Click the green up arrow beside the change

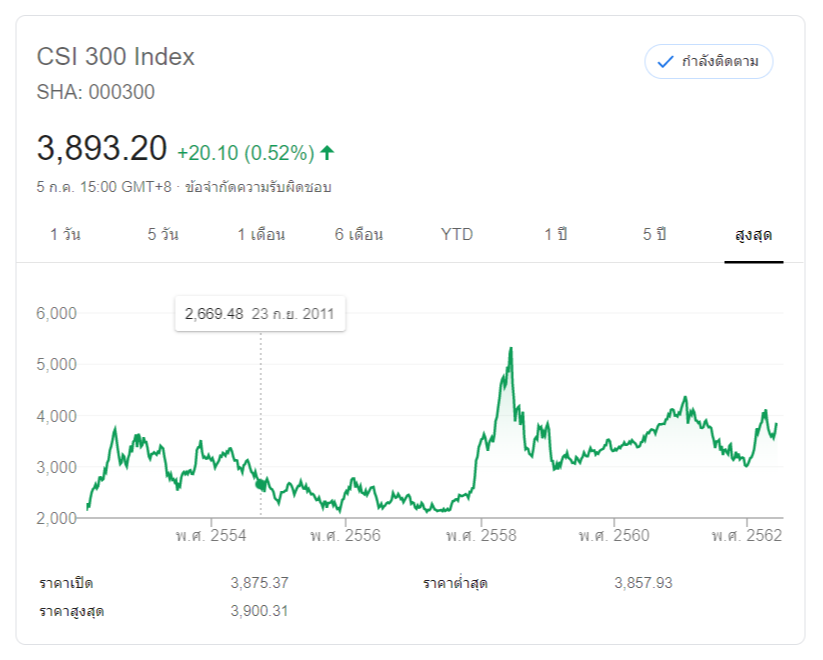[327, 153]
